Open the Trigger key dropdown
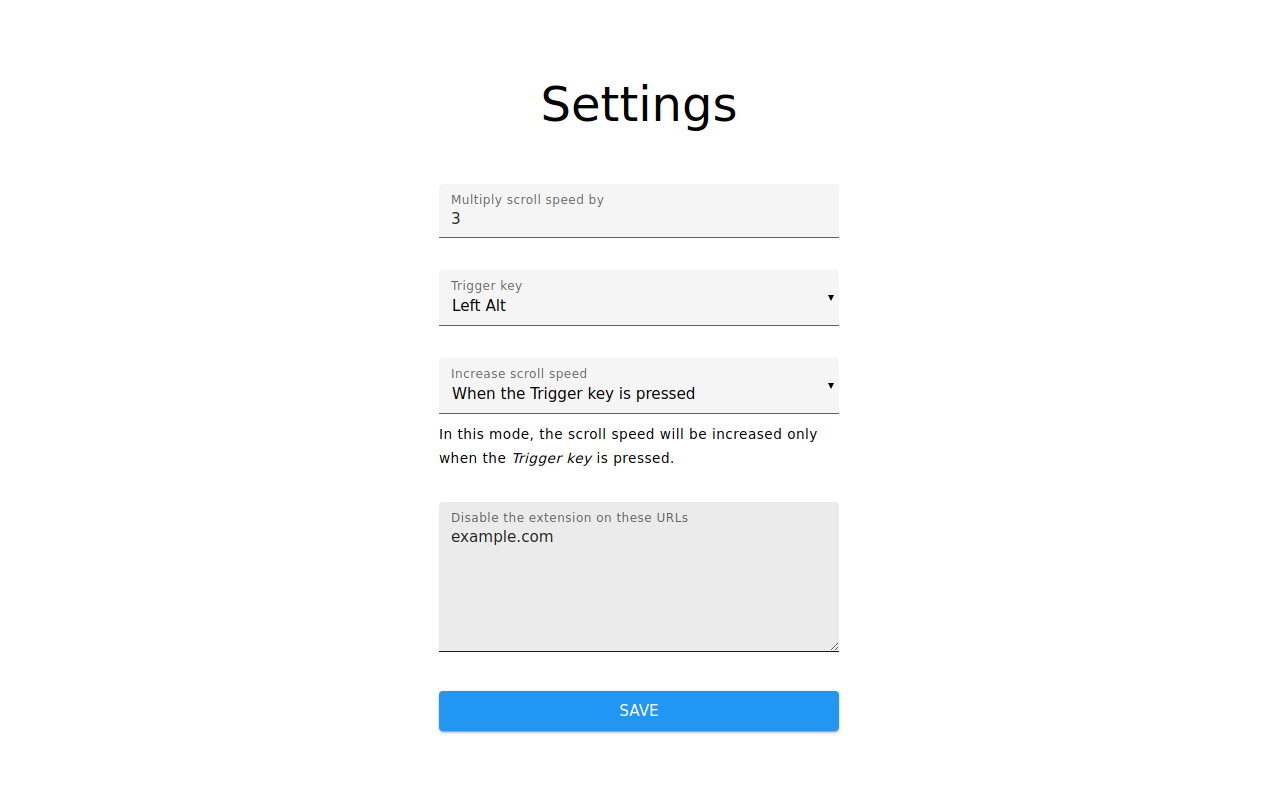1280x800 pixels. click(x=638, y=298)
